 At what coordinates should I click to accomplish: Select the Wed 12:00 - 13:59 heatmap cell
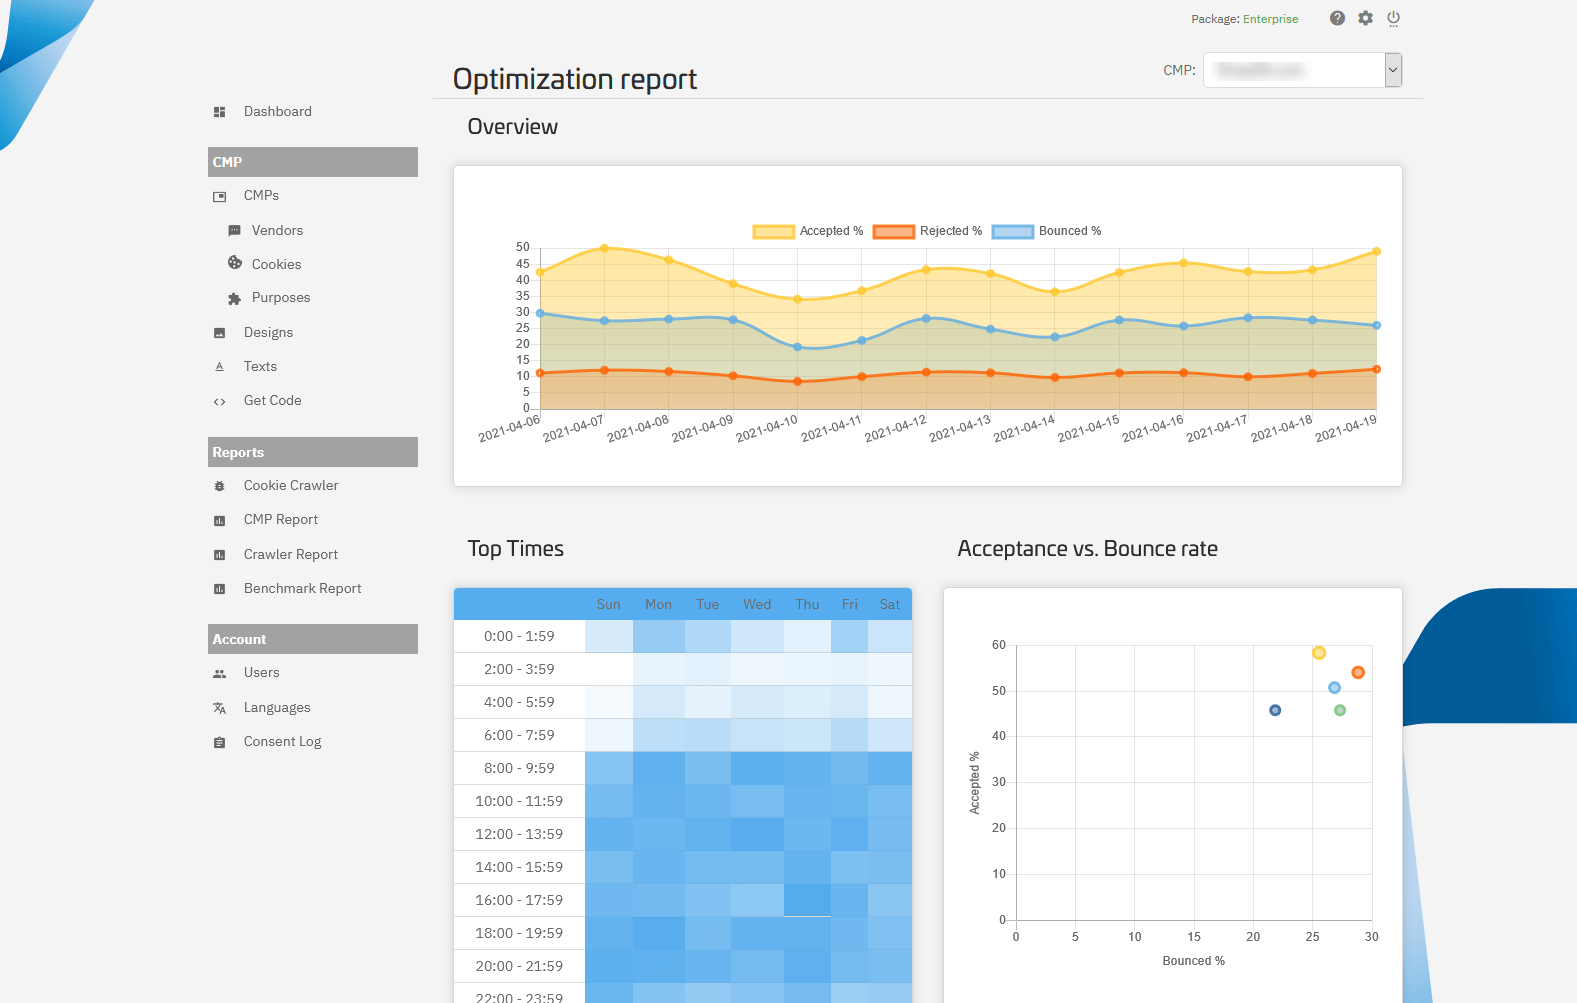(x=757, y=834)
